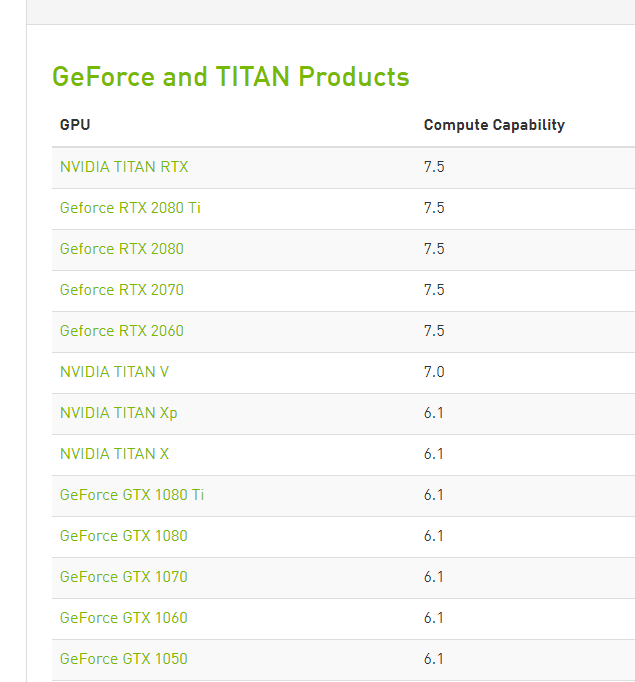Click the 7.0 compute capability value
Screen dimensions: 635x682
[434, 372]
